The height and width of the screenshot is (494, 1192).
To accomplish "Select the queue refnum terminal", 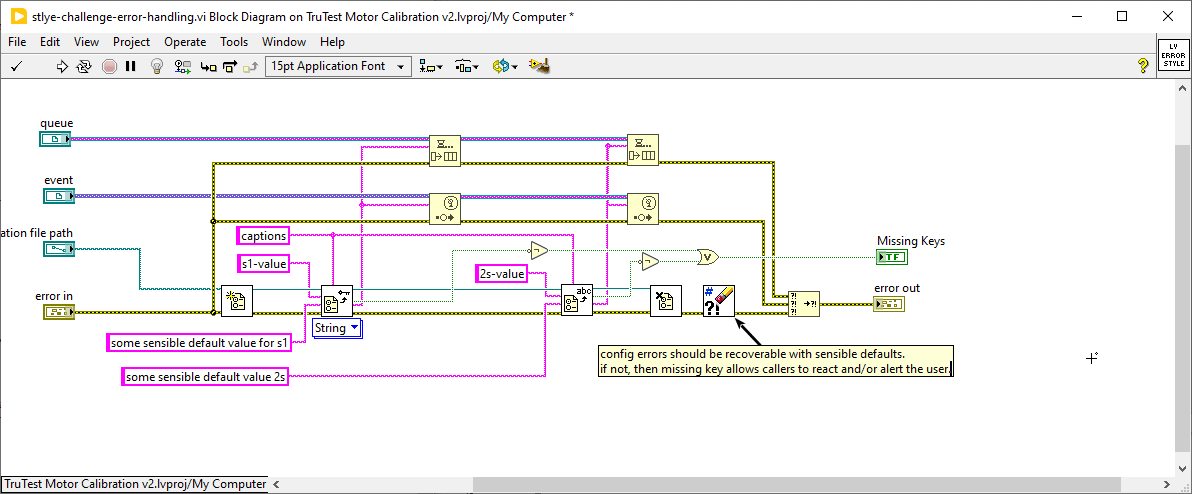I will (55, 139).
